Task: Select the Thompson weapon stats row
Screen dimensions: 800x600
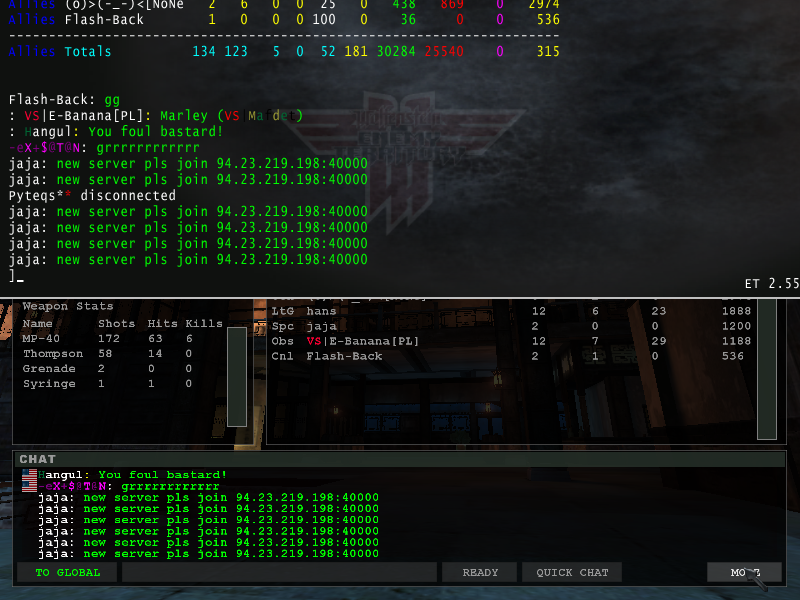Action: pos(120,354)
